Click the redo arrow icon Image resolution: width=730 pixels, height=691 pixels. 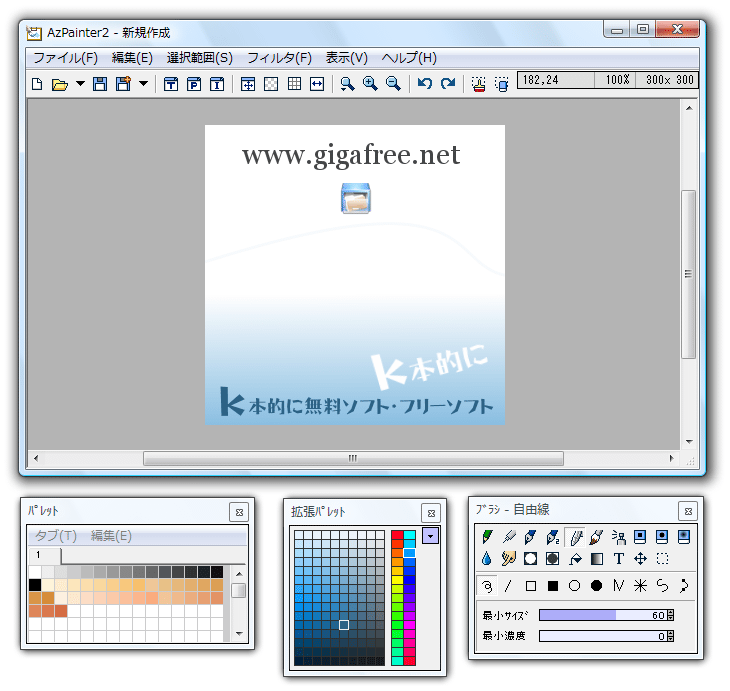tap(448, 84)
